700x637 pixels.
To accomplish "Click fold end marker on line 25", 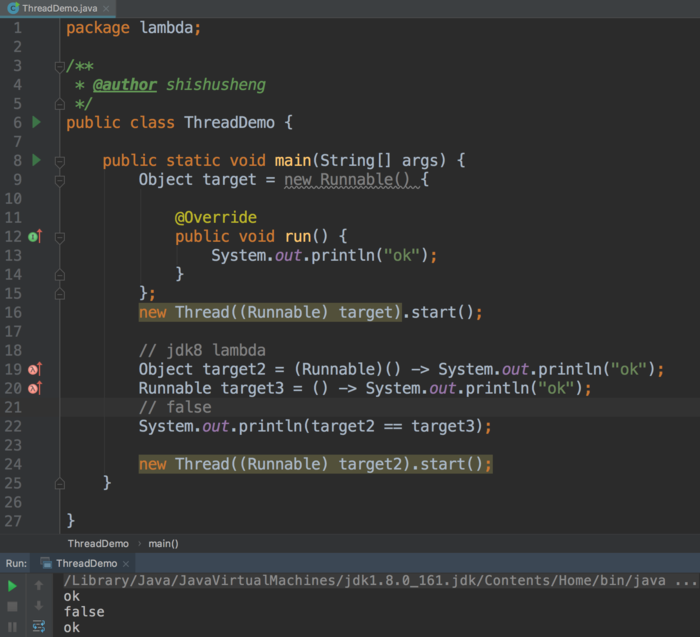I will 59,483.
